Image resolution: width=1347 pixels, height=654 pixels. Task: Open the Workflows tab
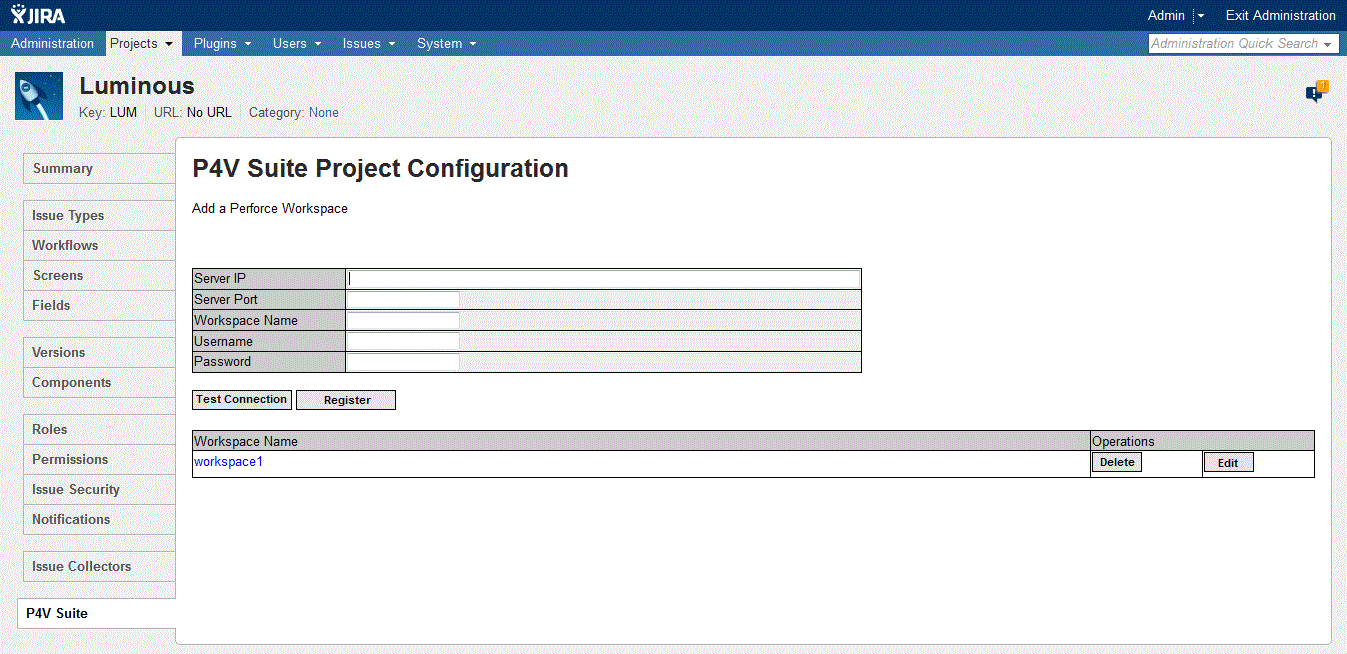99,245
